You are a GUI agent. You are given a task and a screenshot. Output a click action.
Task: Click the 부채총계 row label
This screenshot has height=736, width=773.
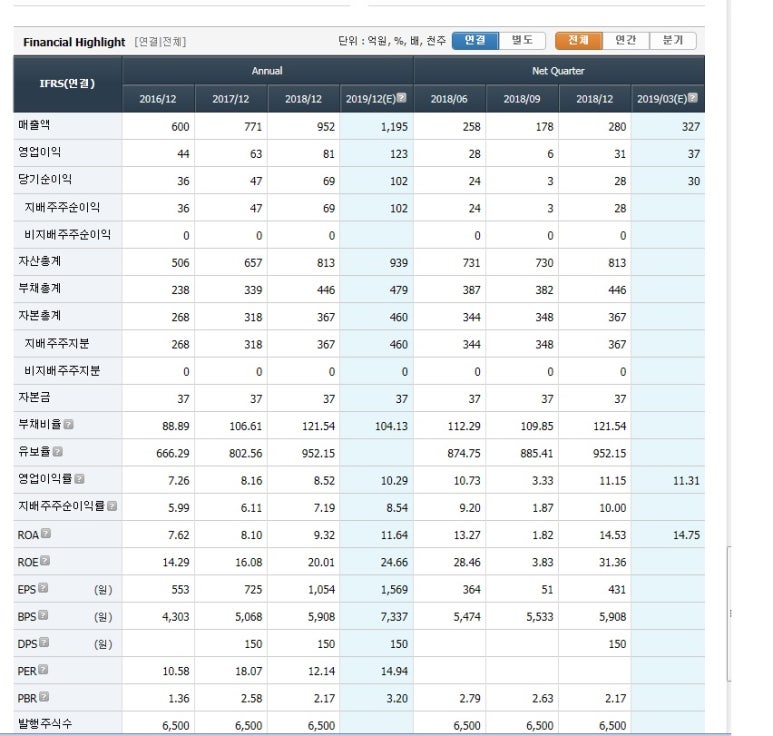coord(39,288)
